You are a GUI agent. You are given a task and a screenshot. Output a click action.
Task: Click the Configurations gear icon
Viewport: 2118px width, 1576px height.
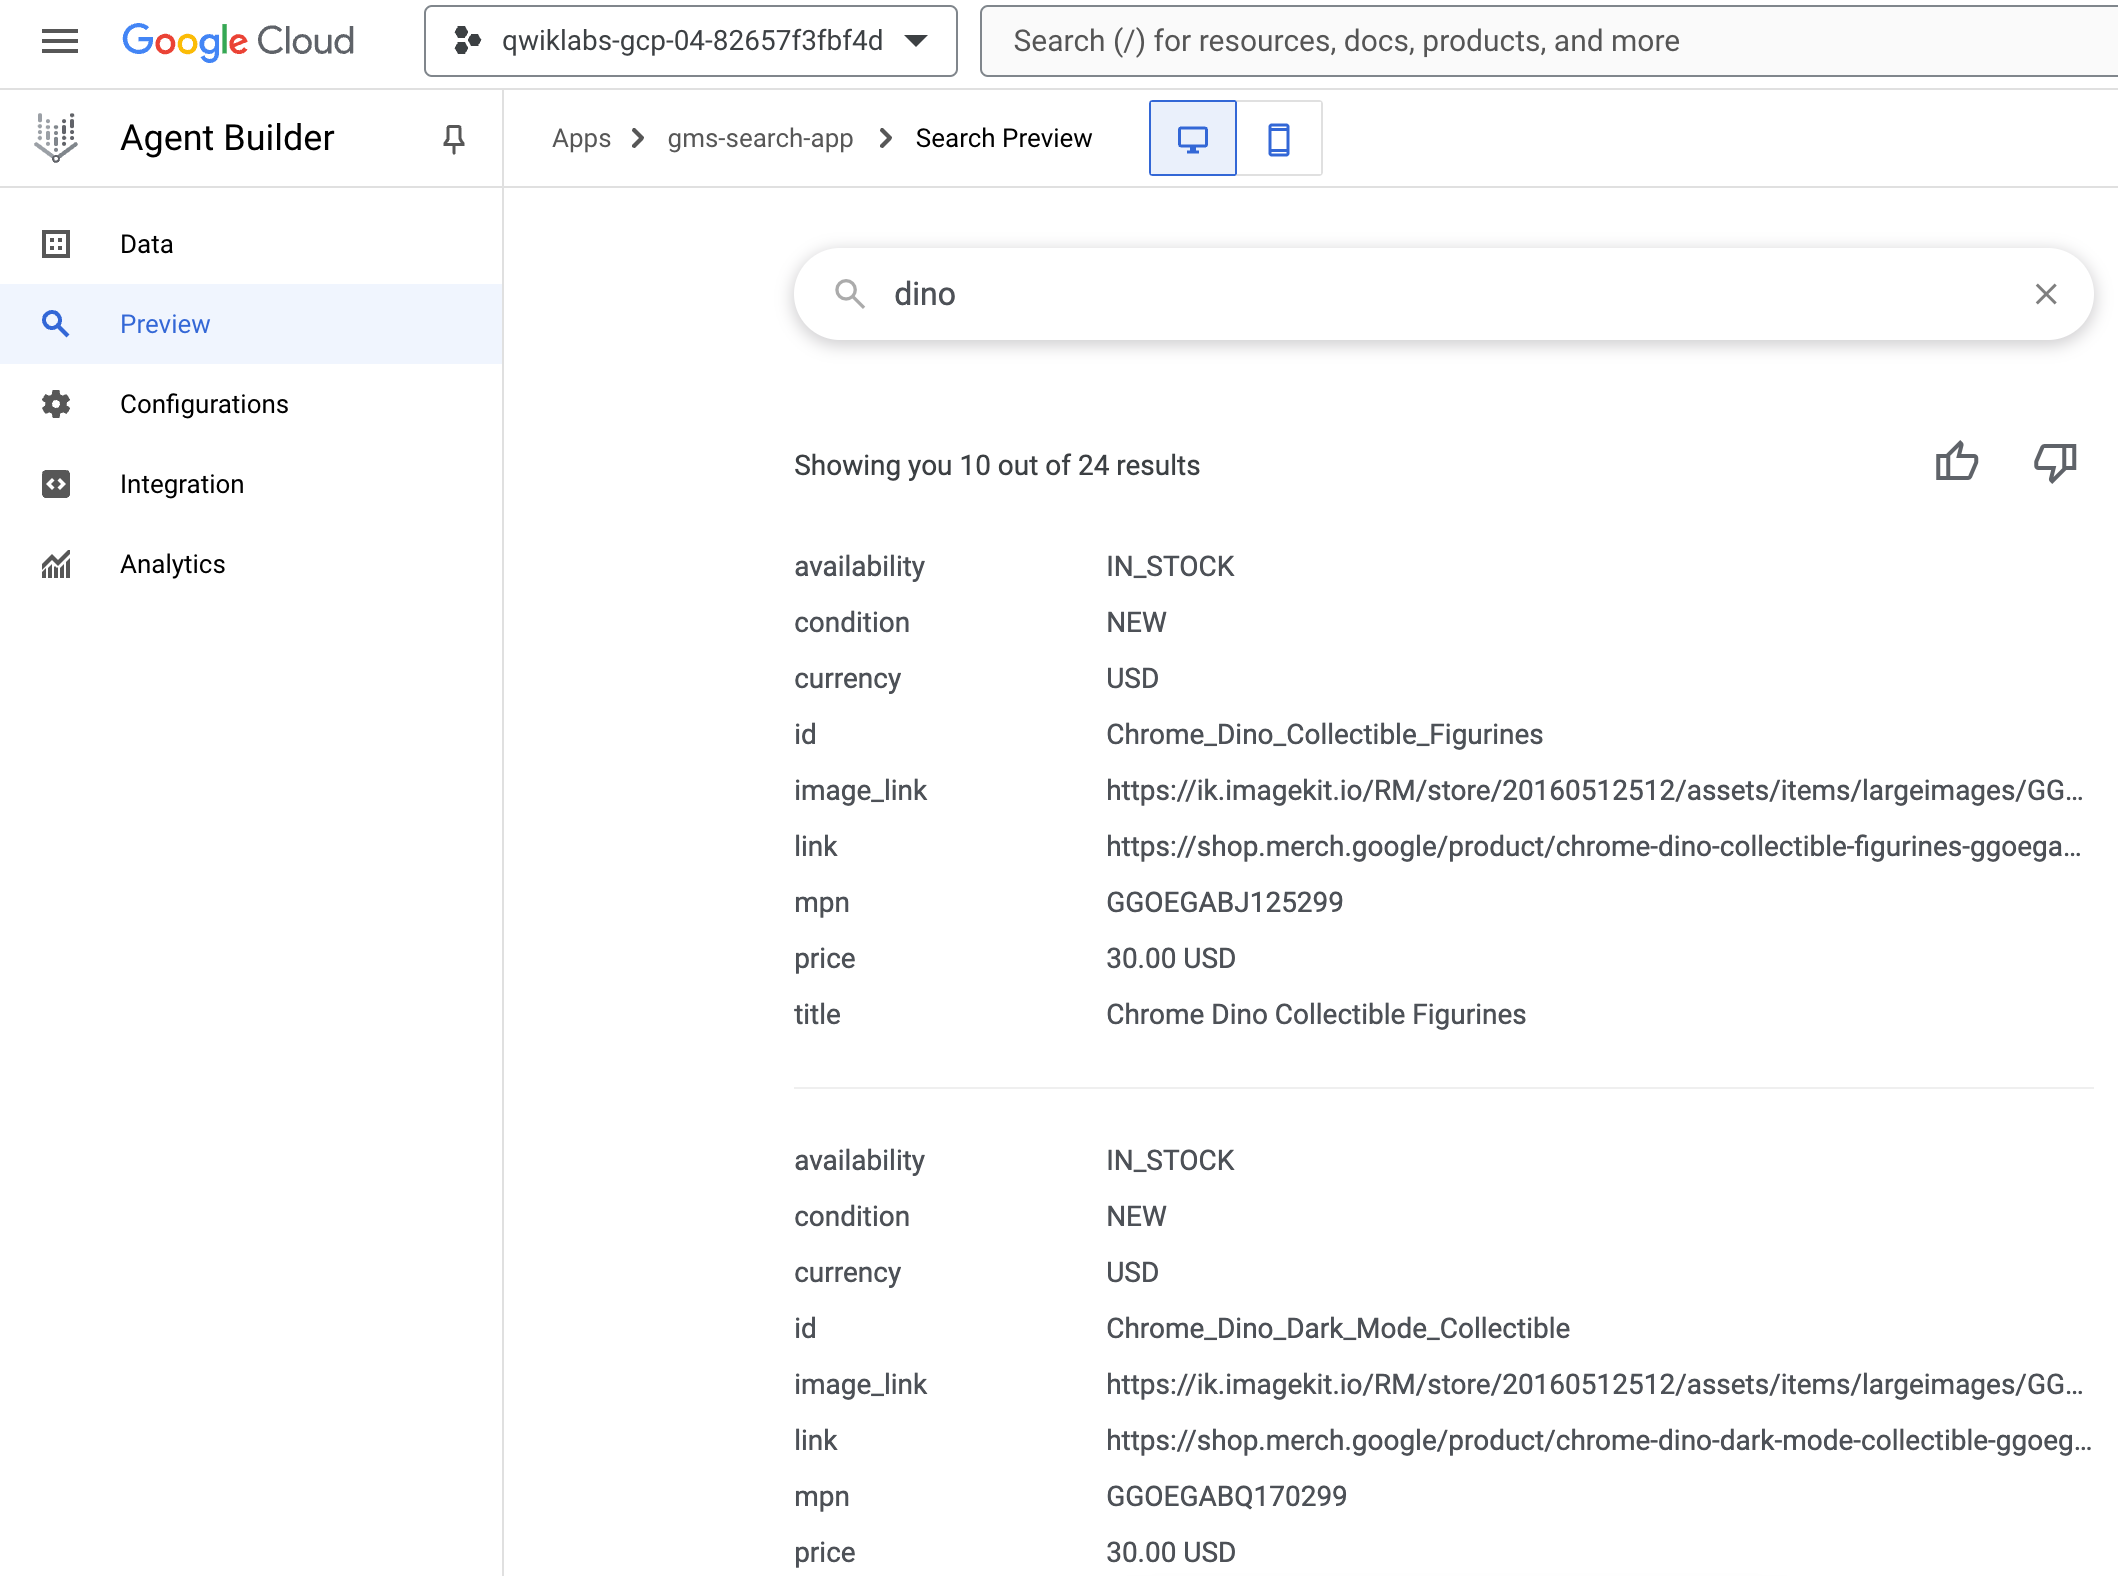tap(56, 404)
